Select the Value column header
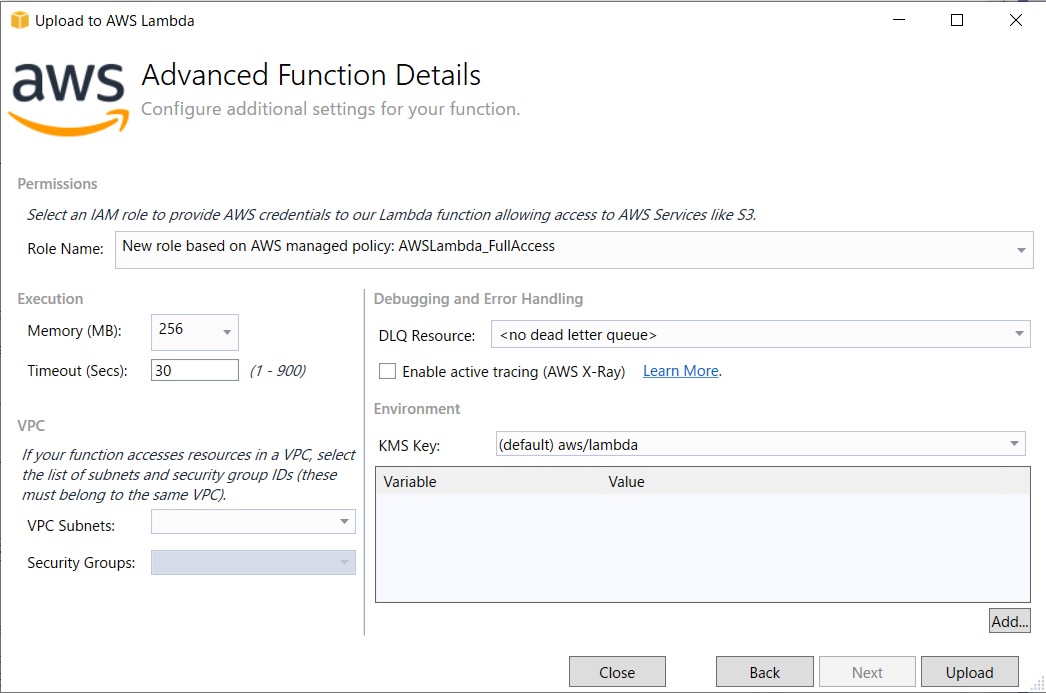Image resolution: width=1046 pixels, height=693 pixels. click(x=626, y=482)
